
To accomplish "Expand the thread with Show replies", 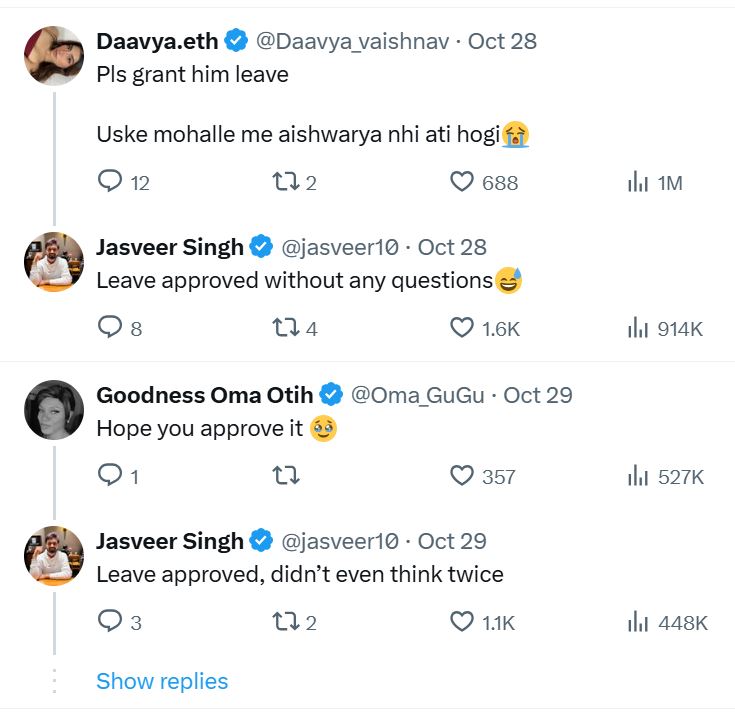I will 162,681.
